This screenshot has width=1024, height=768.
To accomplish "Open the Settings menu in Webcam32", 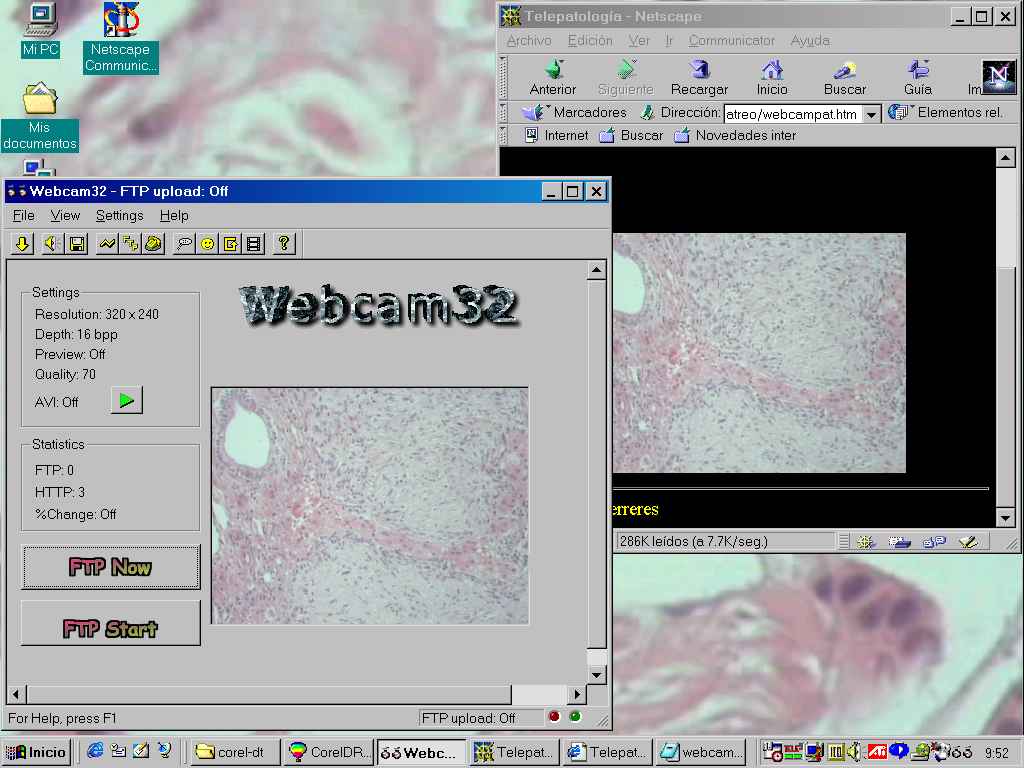I will [x=119, y=215].
